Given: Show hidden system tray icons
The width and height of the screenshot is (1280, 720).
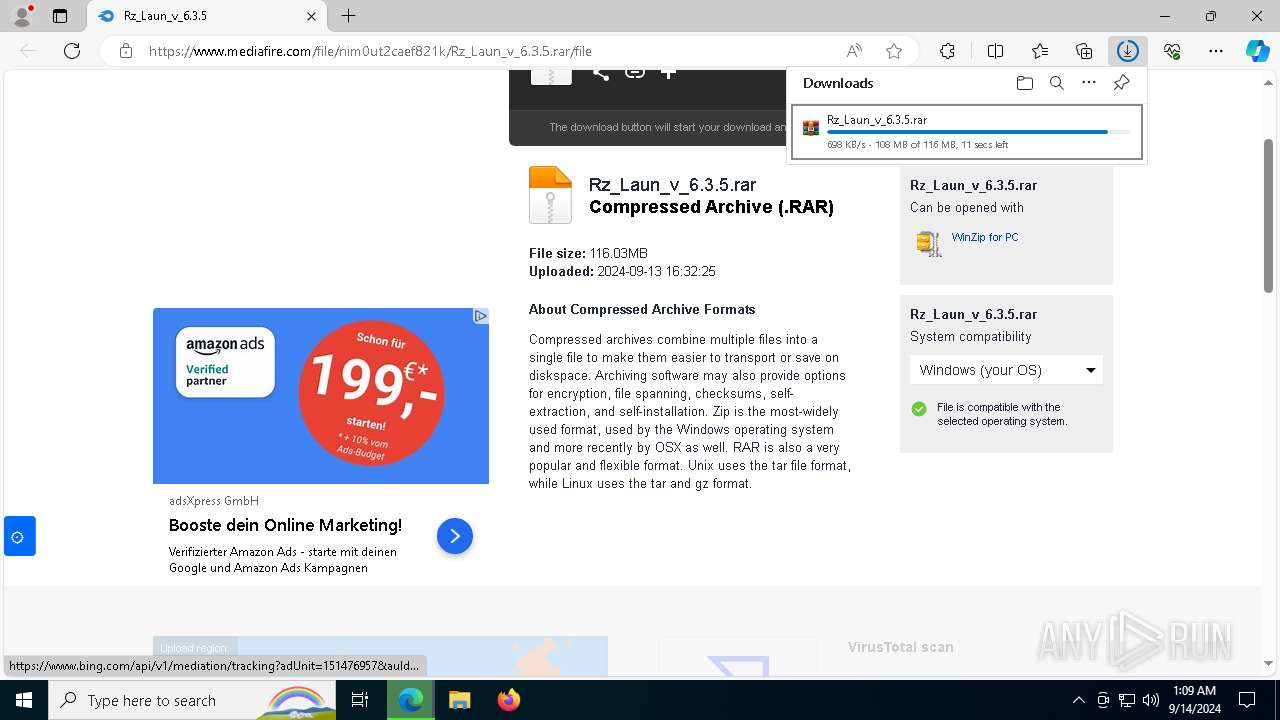Looking at the screenshot, I should click(x=1078, y=700).
